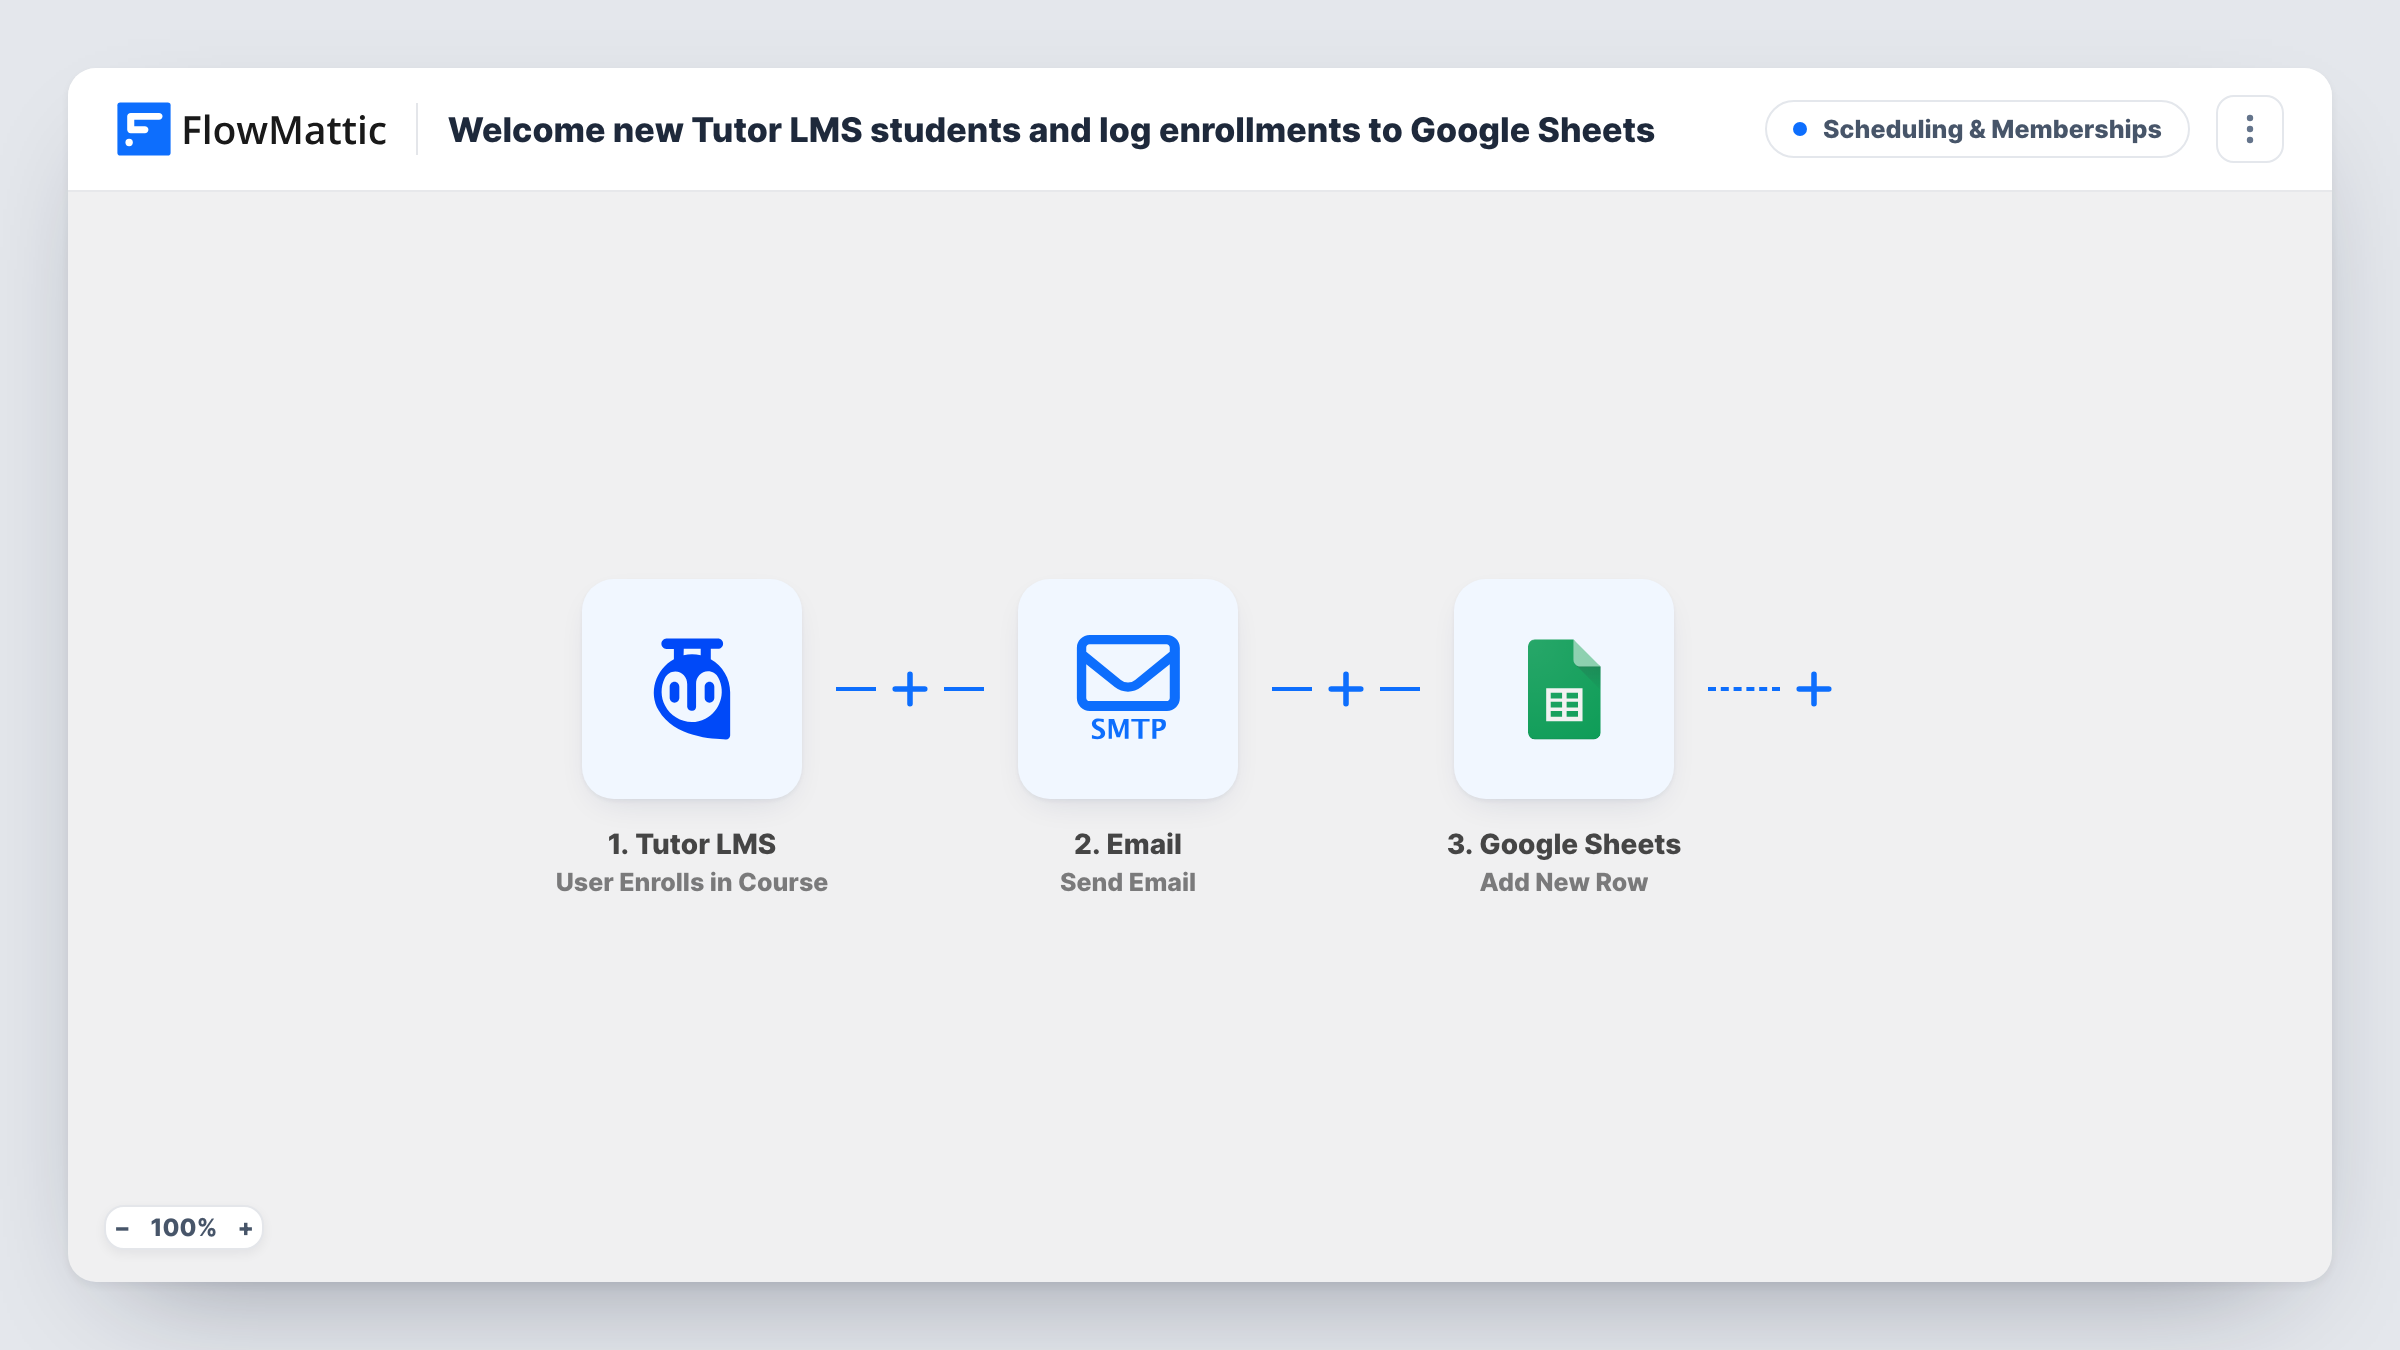Click the '3. Google Sheets' label
2400x1350 pixels.
[1564, 844]
